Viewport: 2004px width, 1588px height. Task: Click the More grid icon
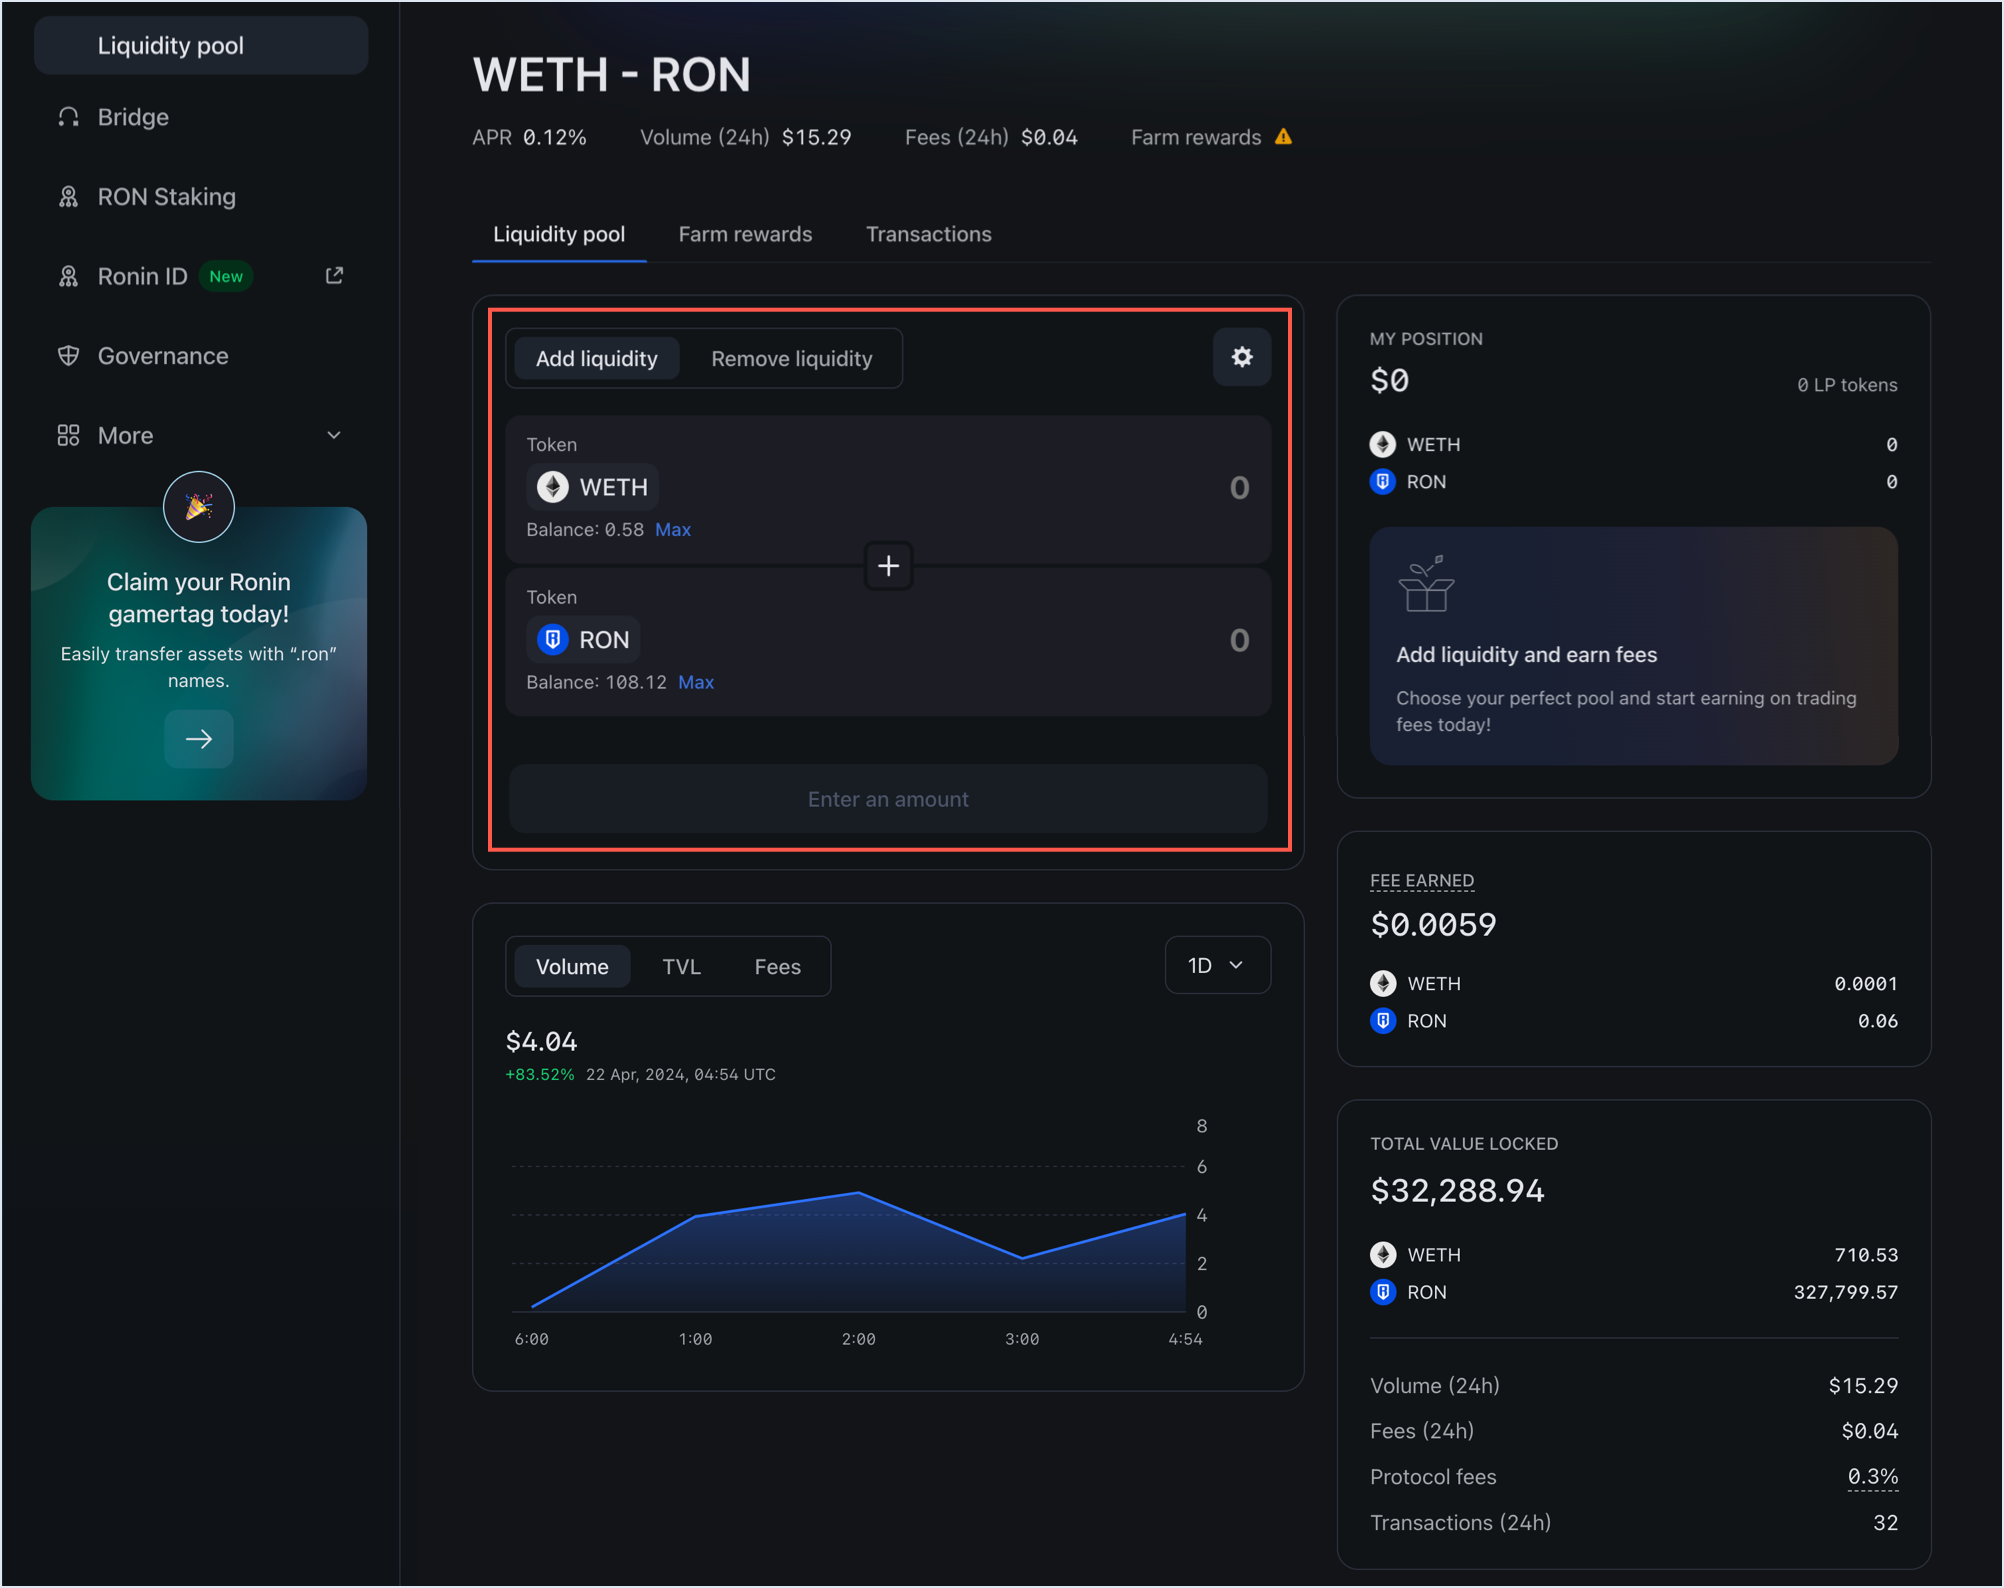click(68, 435)
